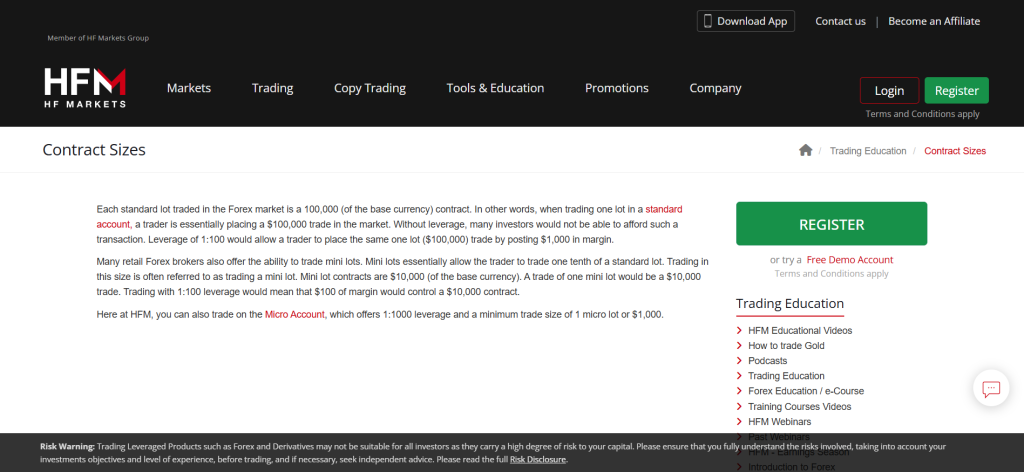Screen dimensions: 1024x472
Task: Open the Micro Account link
Action: [295, 314]
